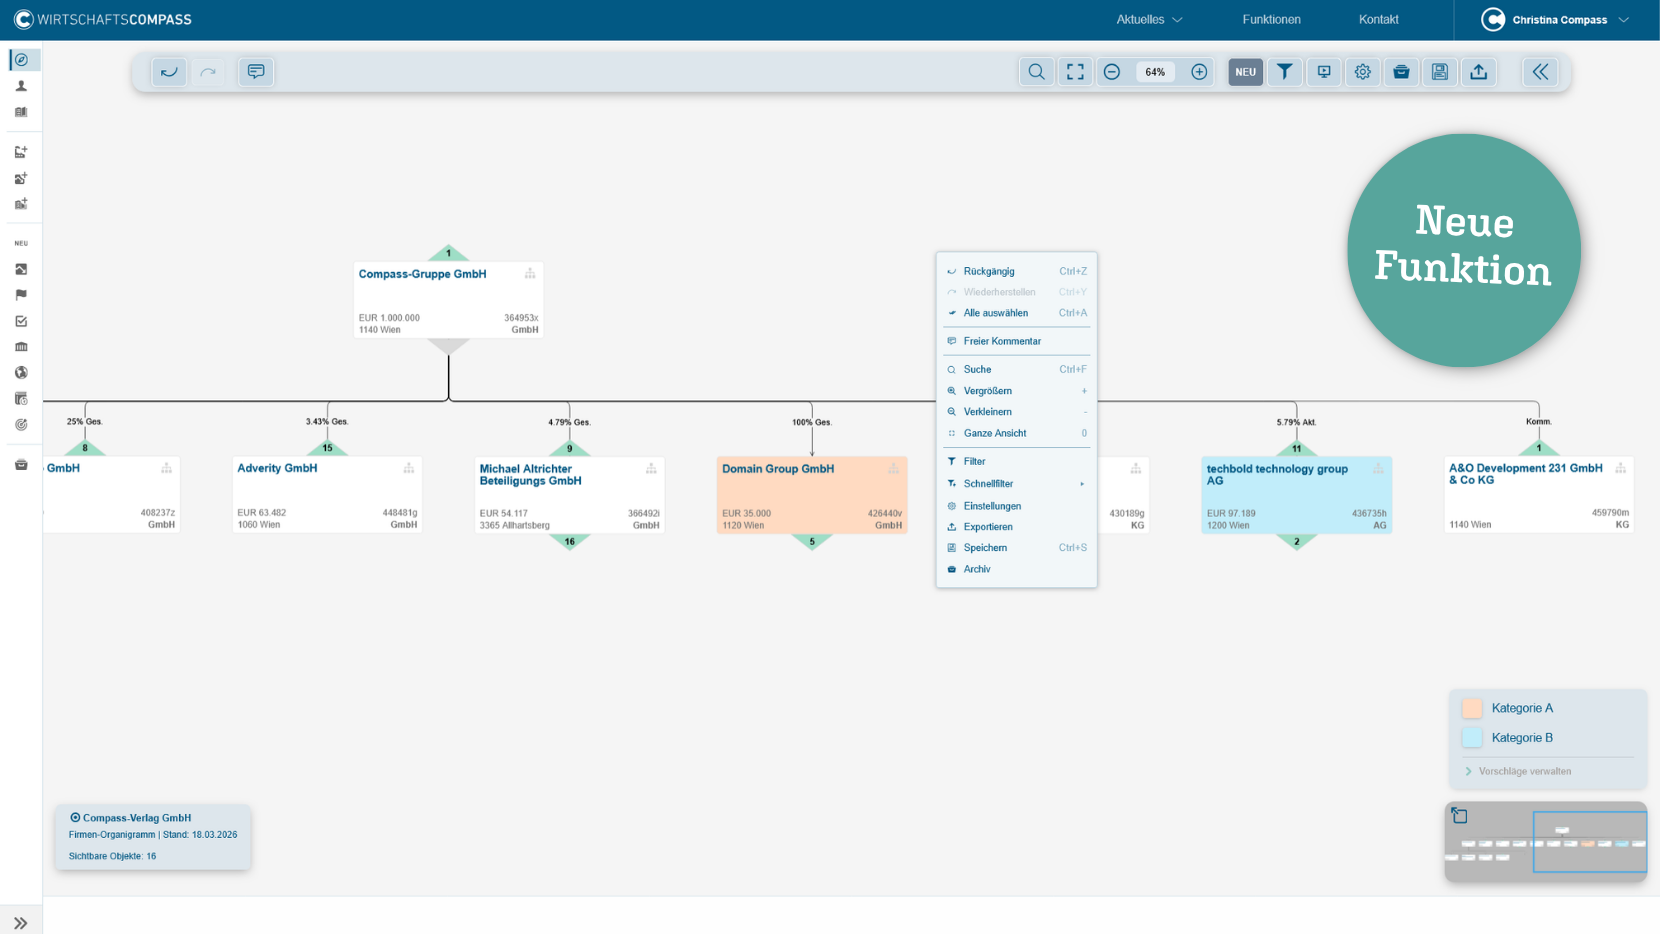Open the comment tool in the toolbar
This screenshot has width=1660, height=934.
click(x=256, y=72)
